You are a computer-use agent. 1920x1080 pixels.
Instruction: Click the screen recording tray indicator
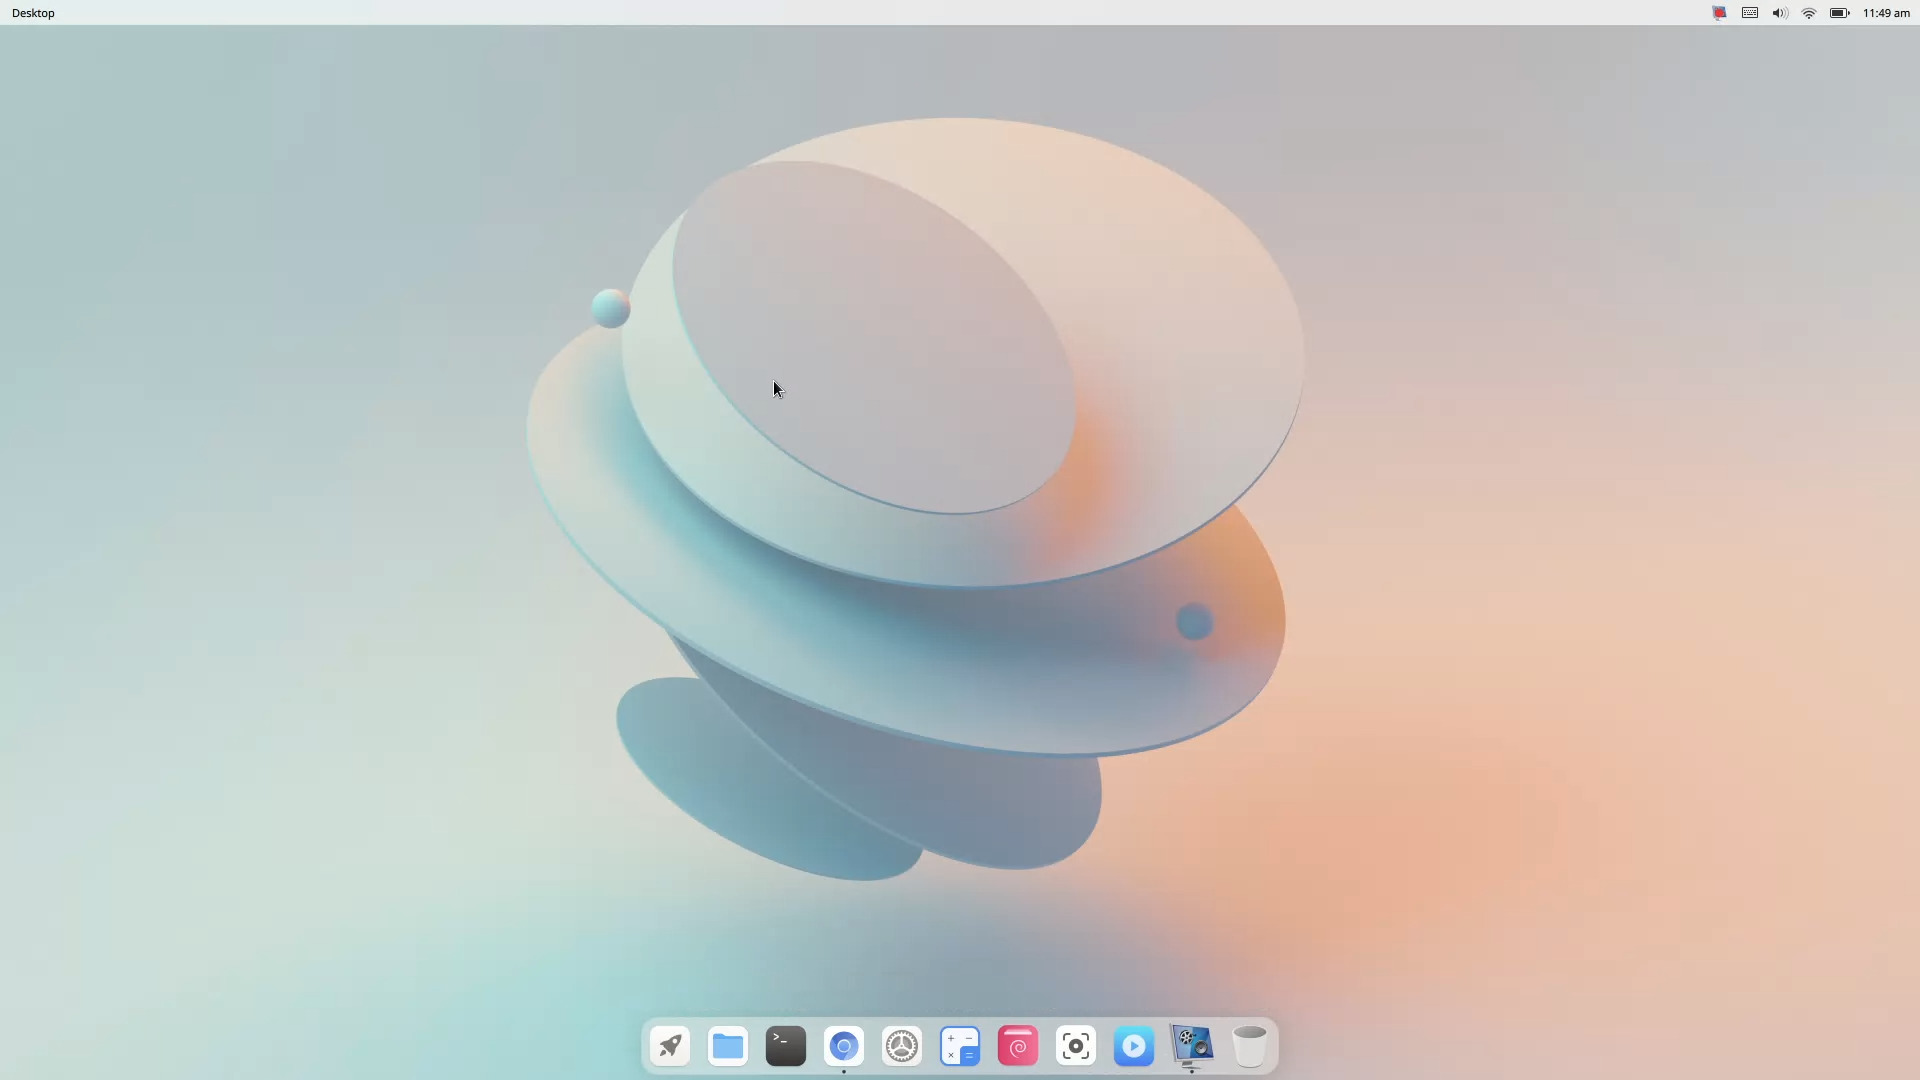1720,13
